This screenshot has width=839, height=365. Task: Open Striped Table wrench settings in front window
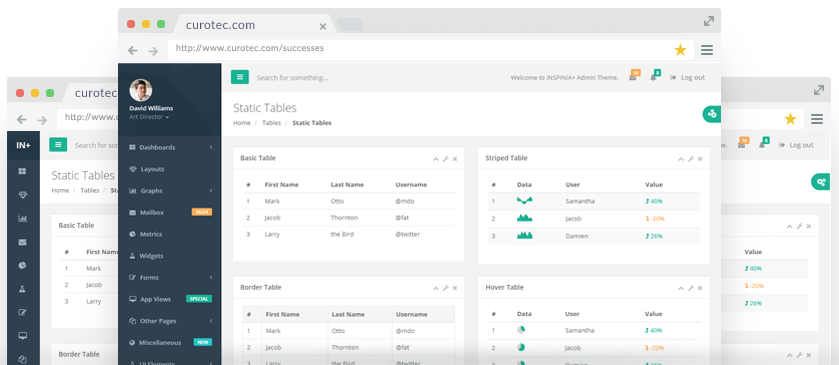(691, 158)
